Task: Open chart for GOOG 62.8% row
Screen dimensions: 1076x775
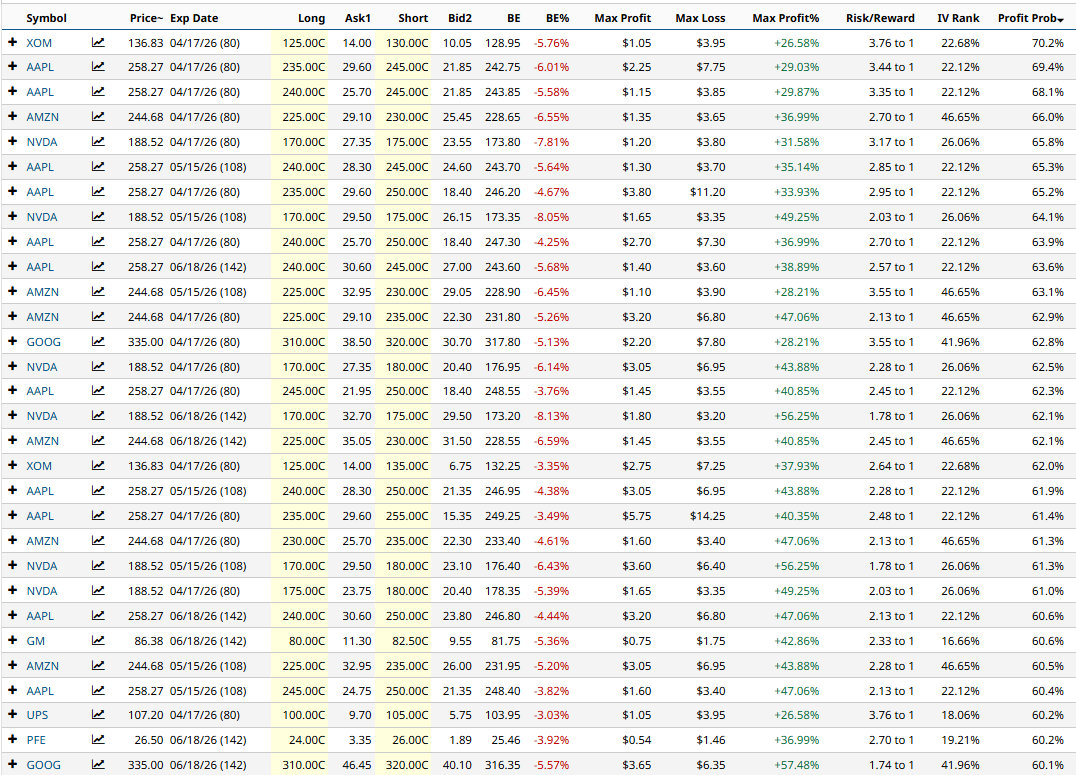Action: tap(98, 342)
